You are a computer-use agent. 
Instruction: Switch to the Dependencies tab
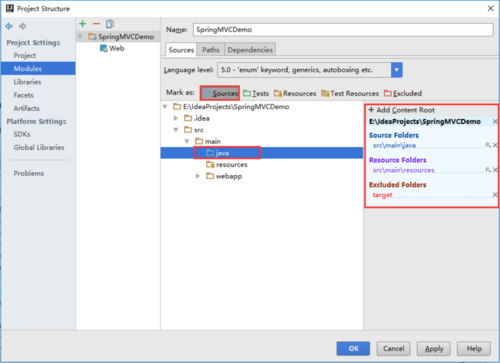tap(250, 50)
